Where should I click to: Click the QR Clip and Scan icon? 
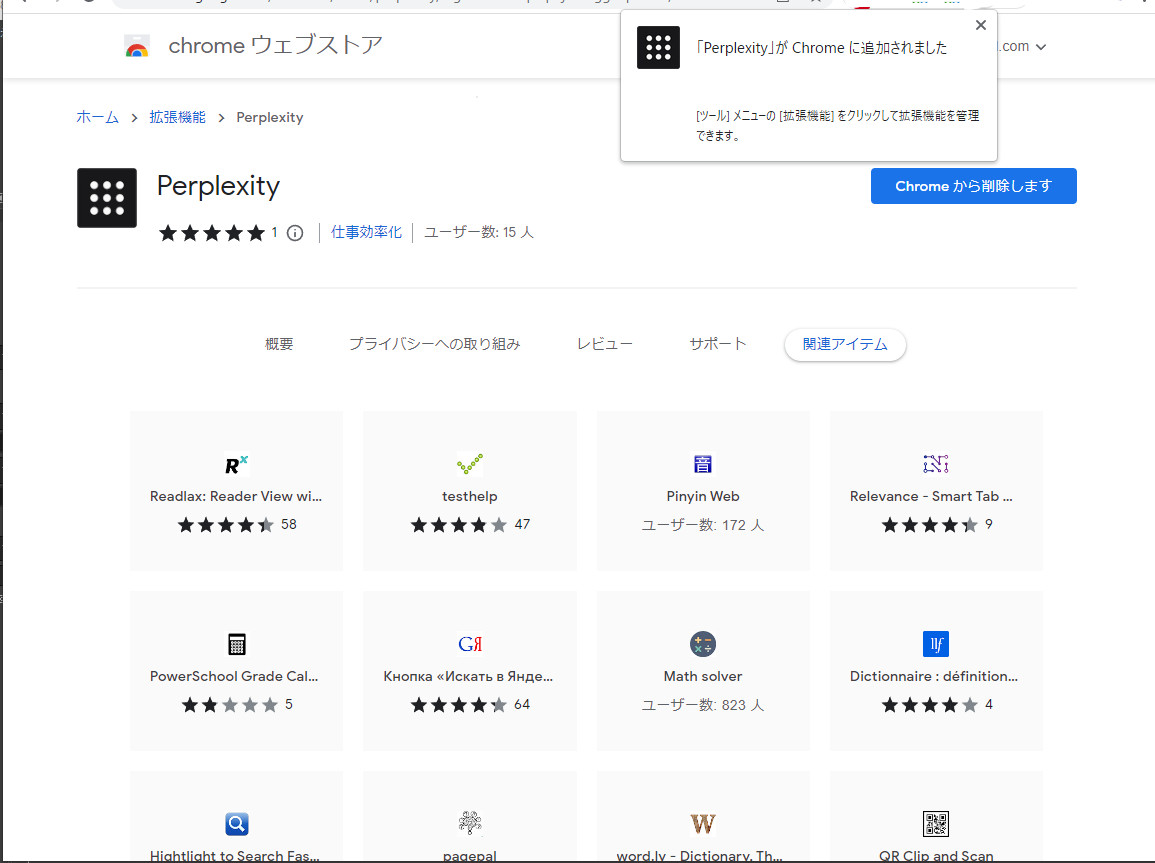(935, 823)
